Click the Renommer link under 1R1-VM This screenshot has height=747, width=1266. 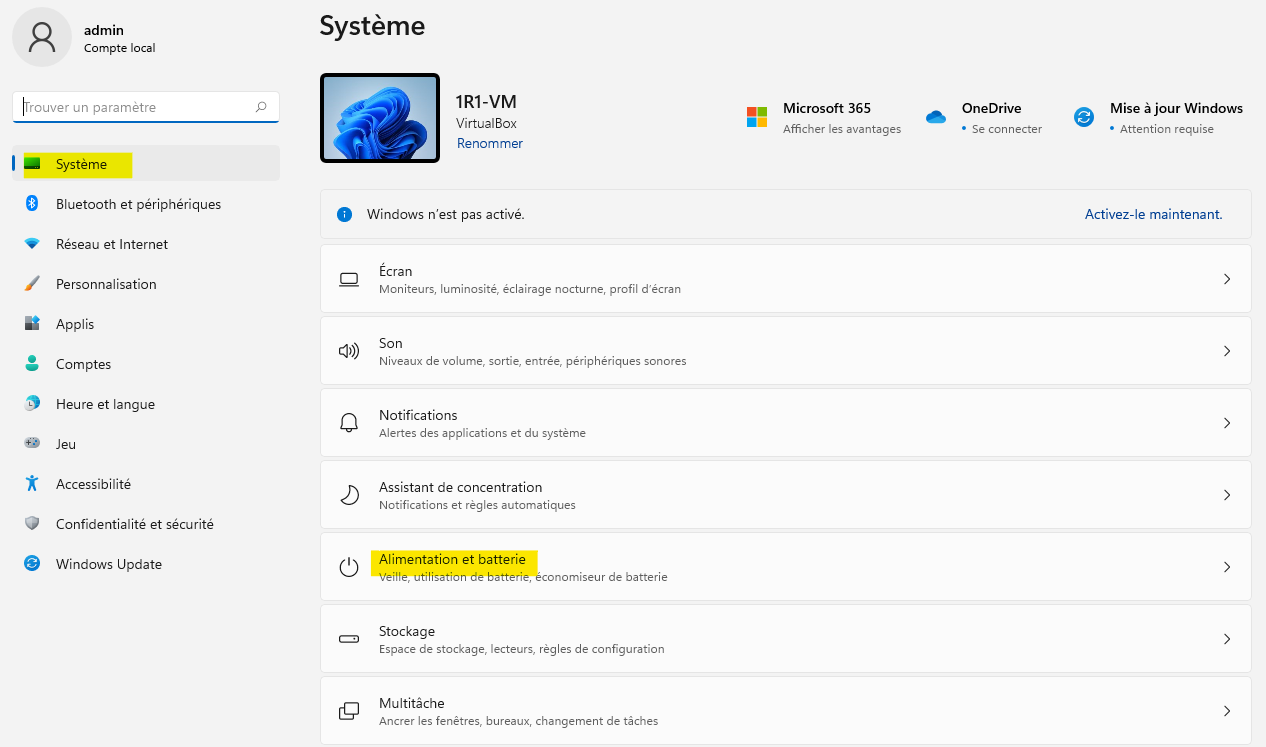[490, 143]
